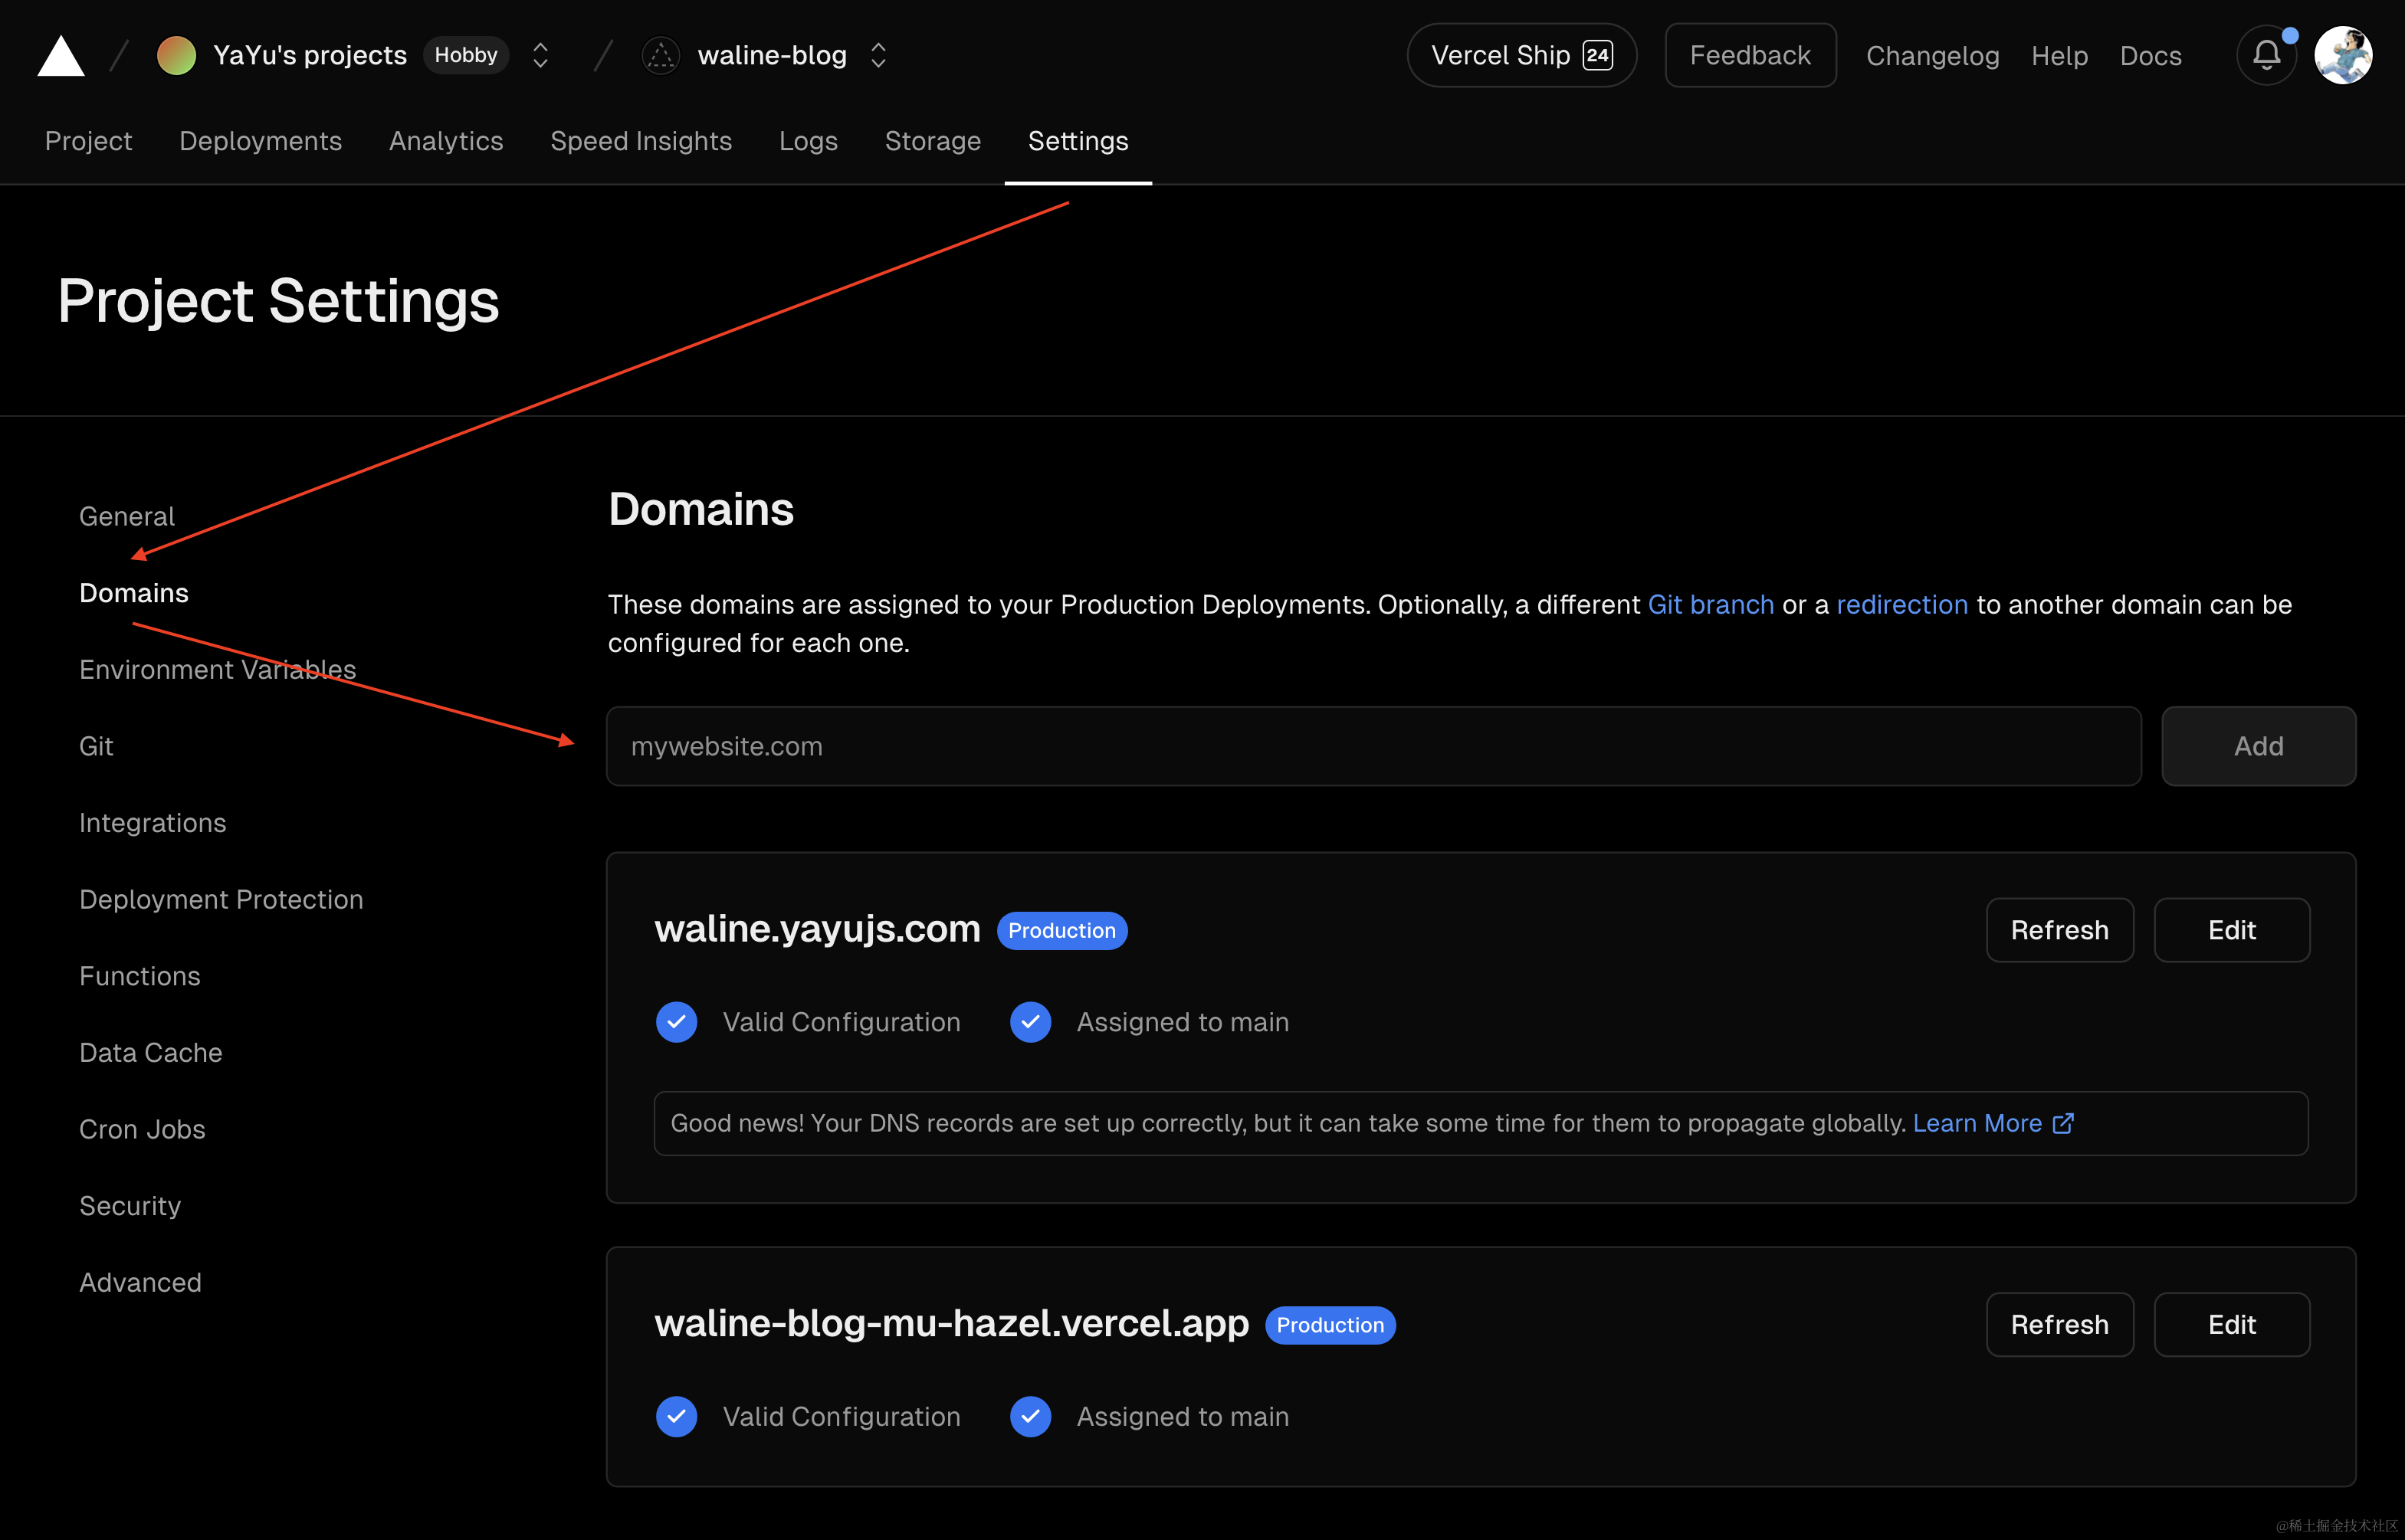This screenshot has width=2405, height=1540.
Task: Click the Vercel Ship 24 badge
Action: point(1521,56)
